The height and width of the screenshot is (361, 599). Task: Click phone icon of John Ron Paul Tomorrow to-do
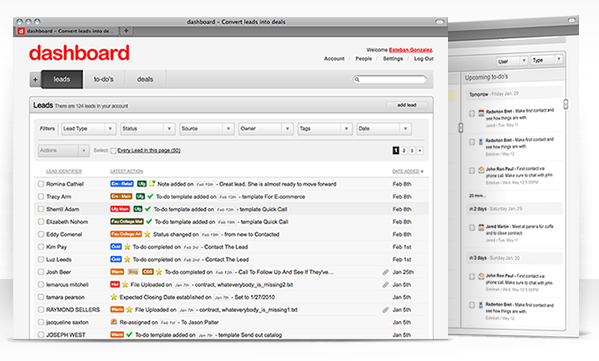click(x=481, y=170)
